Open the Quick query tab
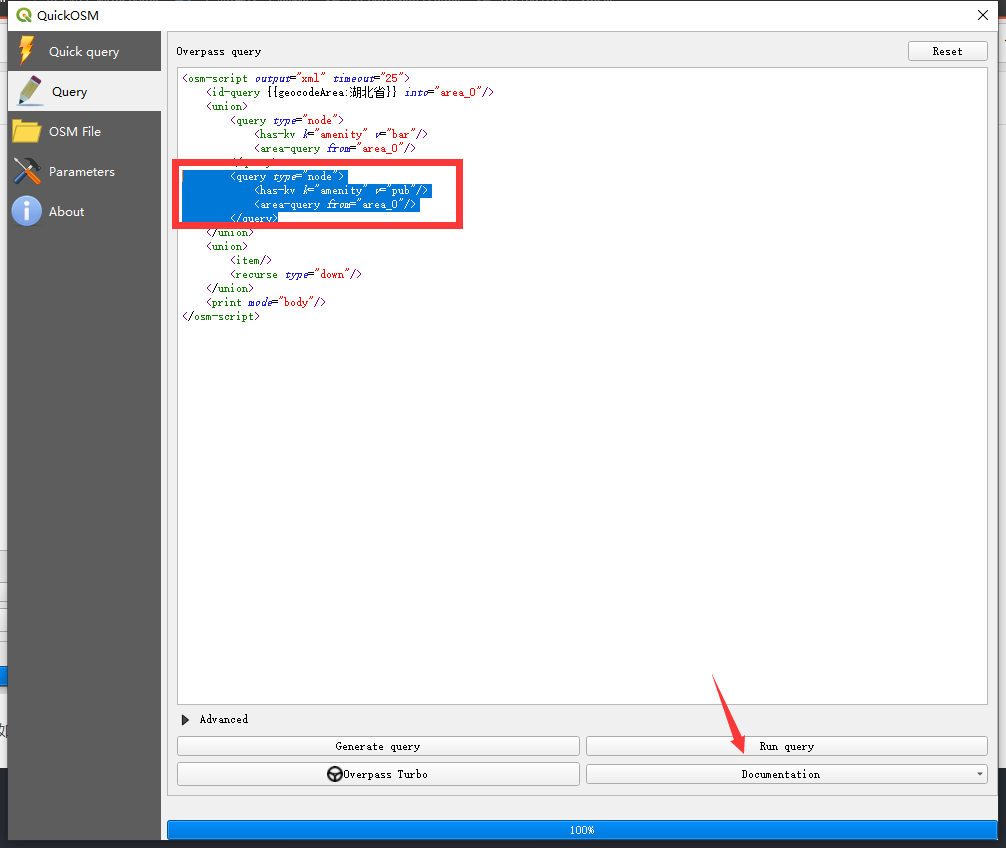This screenshot has width=1006, height=848. pos(85,51)
